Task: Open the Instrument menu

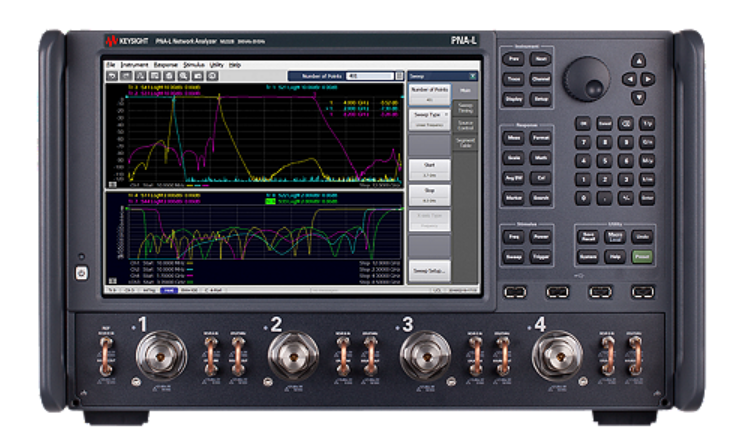Action: click(x=134, y=65)
